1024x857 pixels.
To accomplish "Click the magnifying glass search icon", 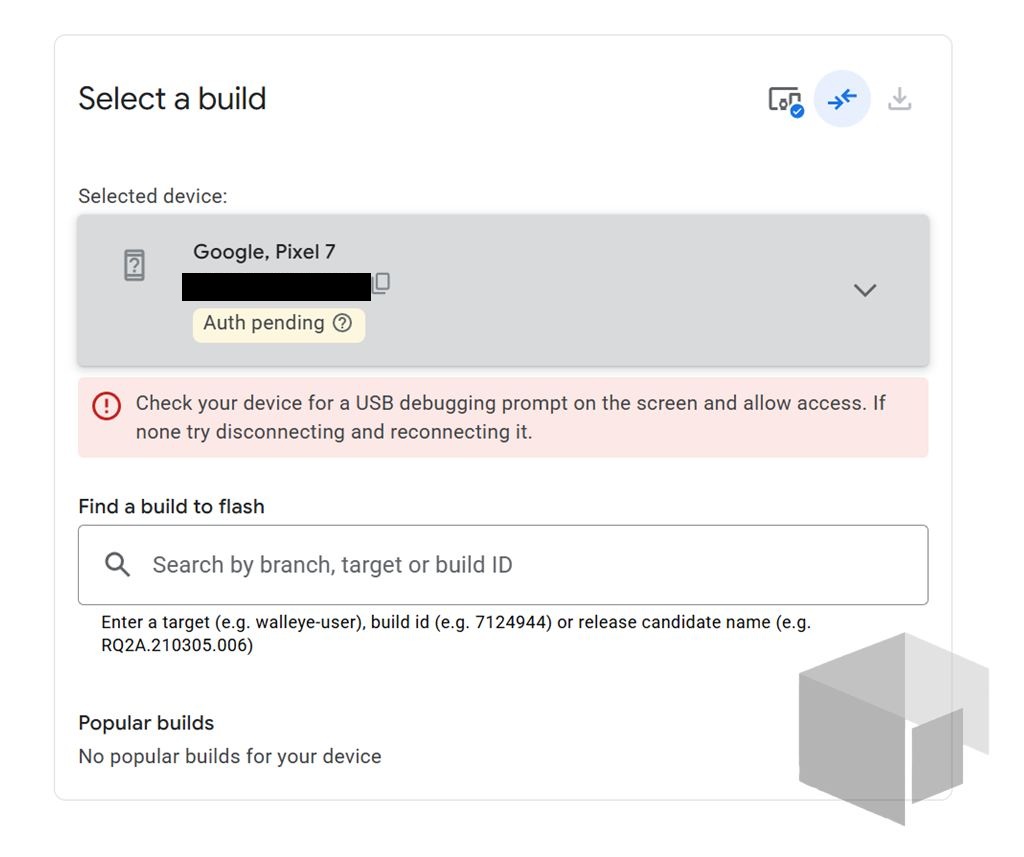I will [118, 564].
